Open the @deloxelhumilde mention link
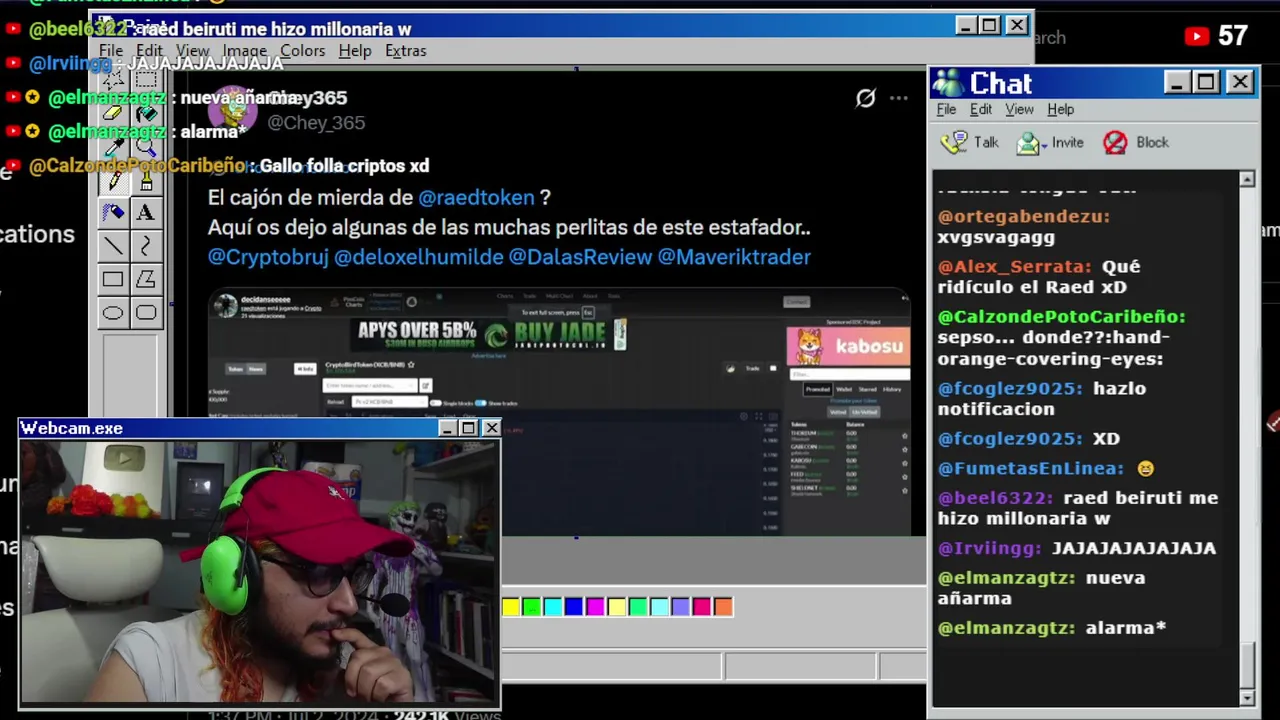 click(419, 257)
